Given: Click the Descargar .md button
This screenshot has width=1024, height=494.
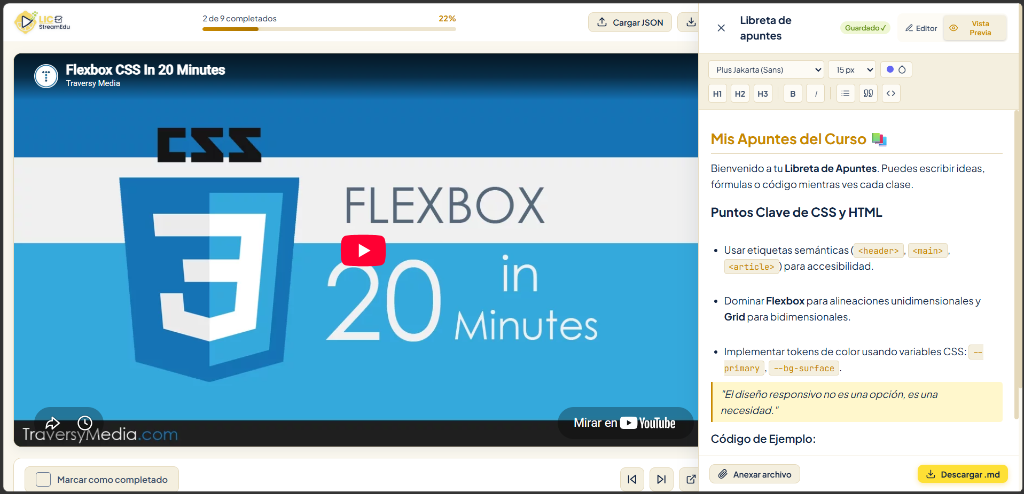Looking at the screenshot, I should [963, 474].
